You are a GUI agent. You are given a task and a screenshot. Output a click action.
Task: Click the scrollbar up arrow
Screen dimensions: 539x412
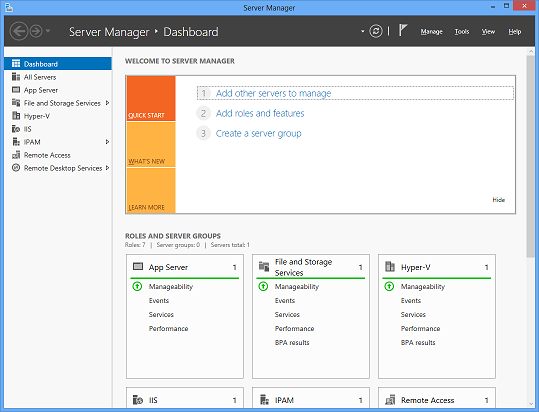[530, 51]
